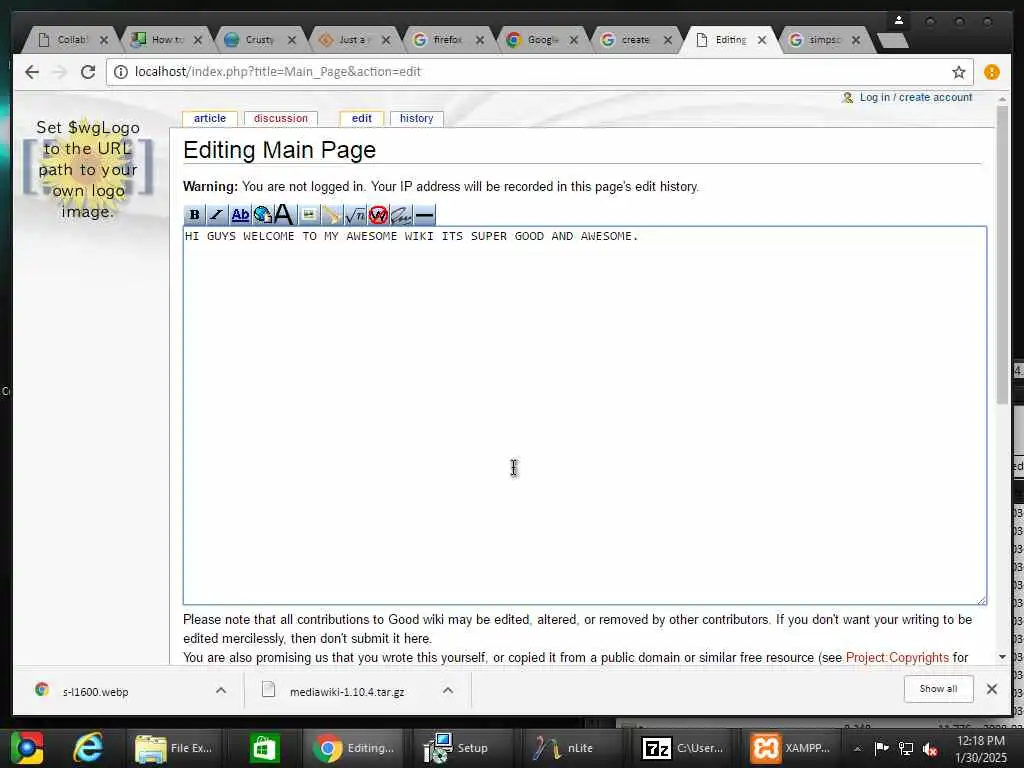Viewport: 1024px width, 768px height.
Task: Open Action Center flag icon in tray
Action: 882,748
